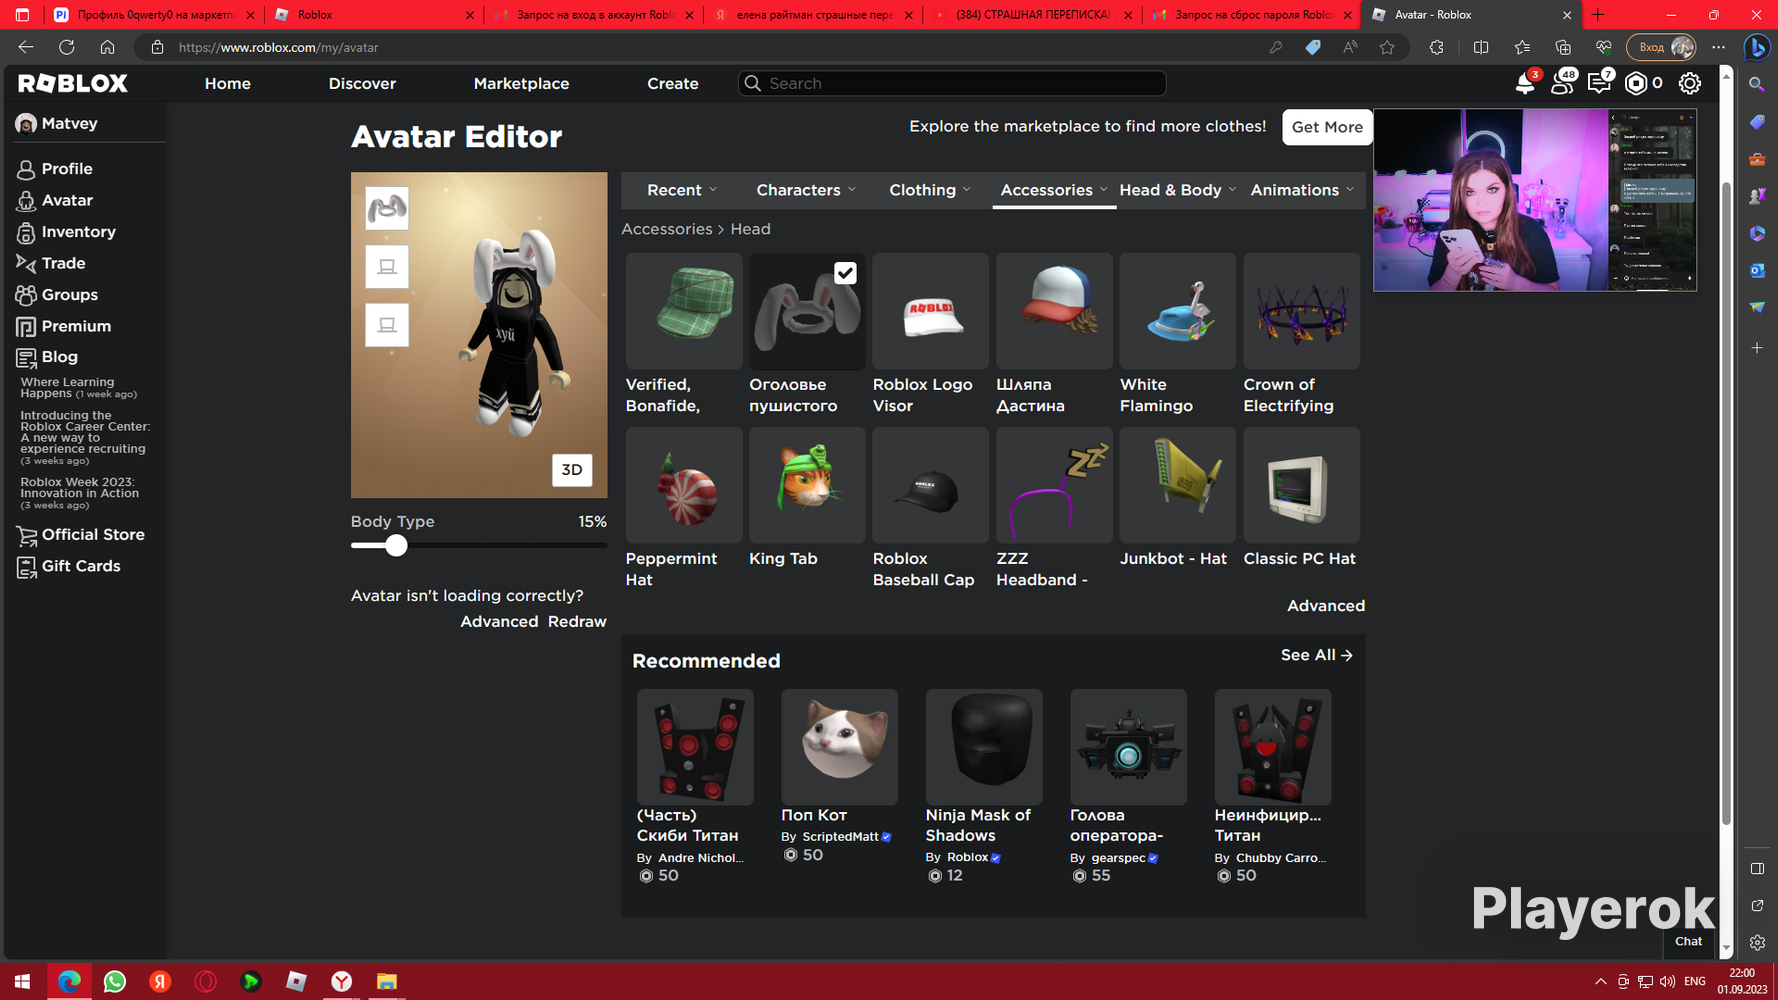Image resolution: width=1778 pixels, height=1000 pixels.
Task: Go back with the browser back arrow
Action: (26, 47)
